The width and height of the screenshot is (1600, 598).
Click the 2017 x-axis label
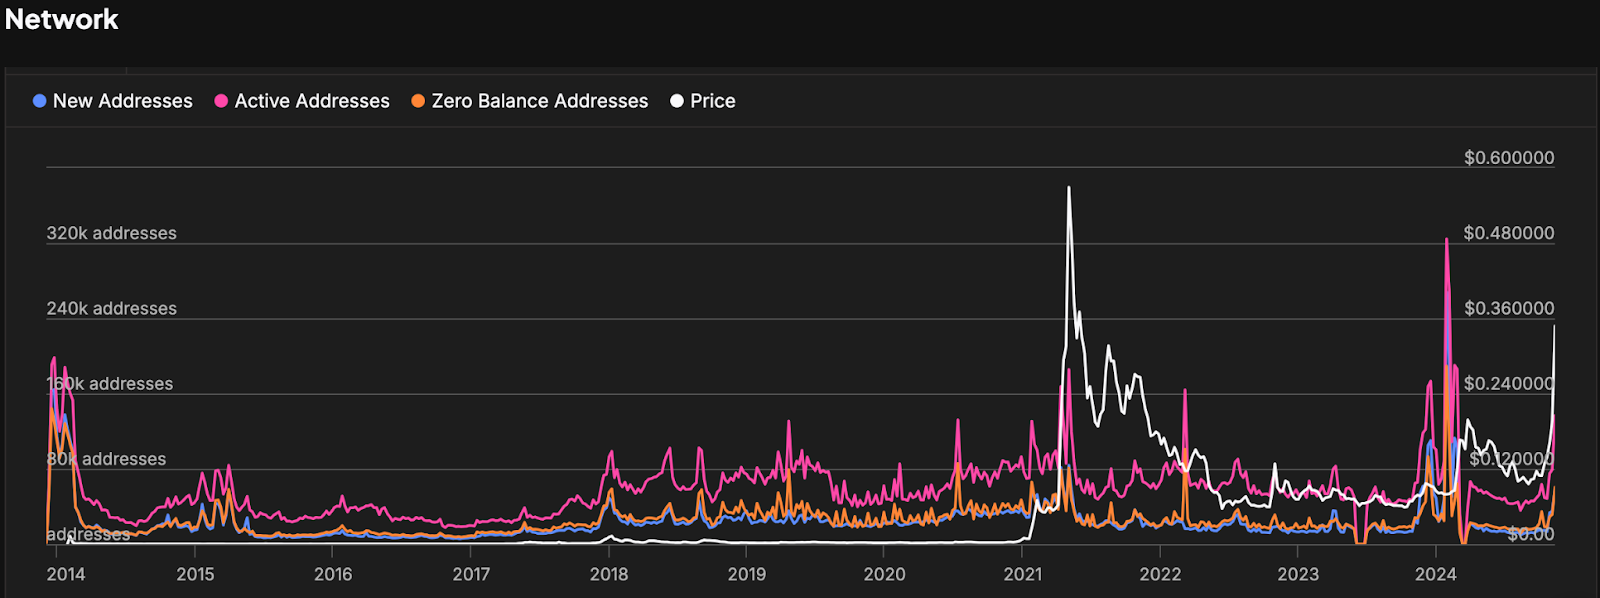click(x=471, y=574)
